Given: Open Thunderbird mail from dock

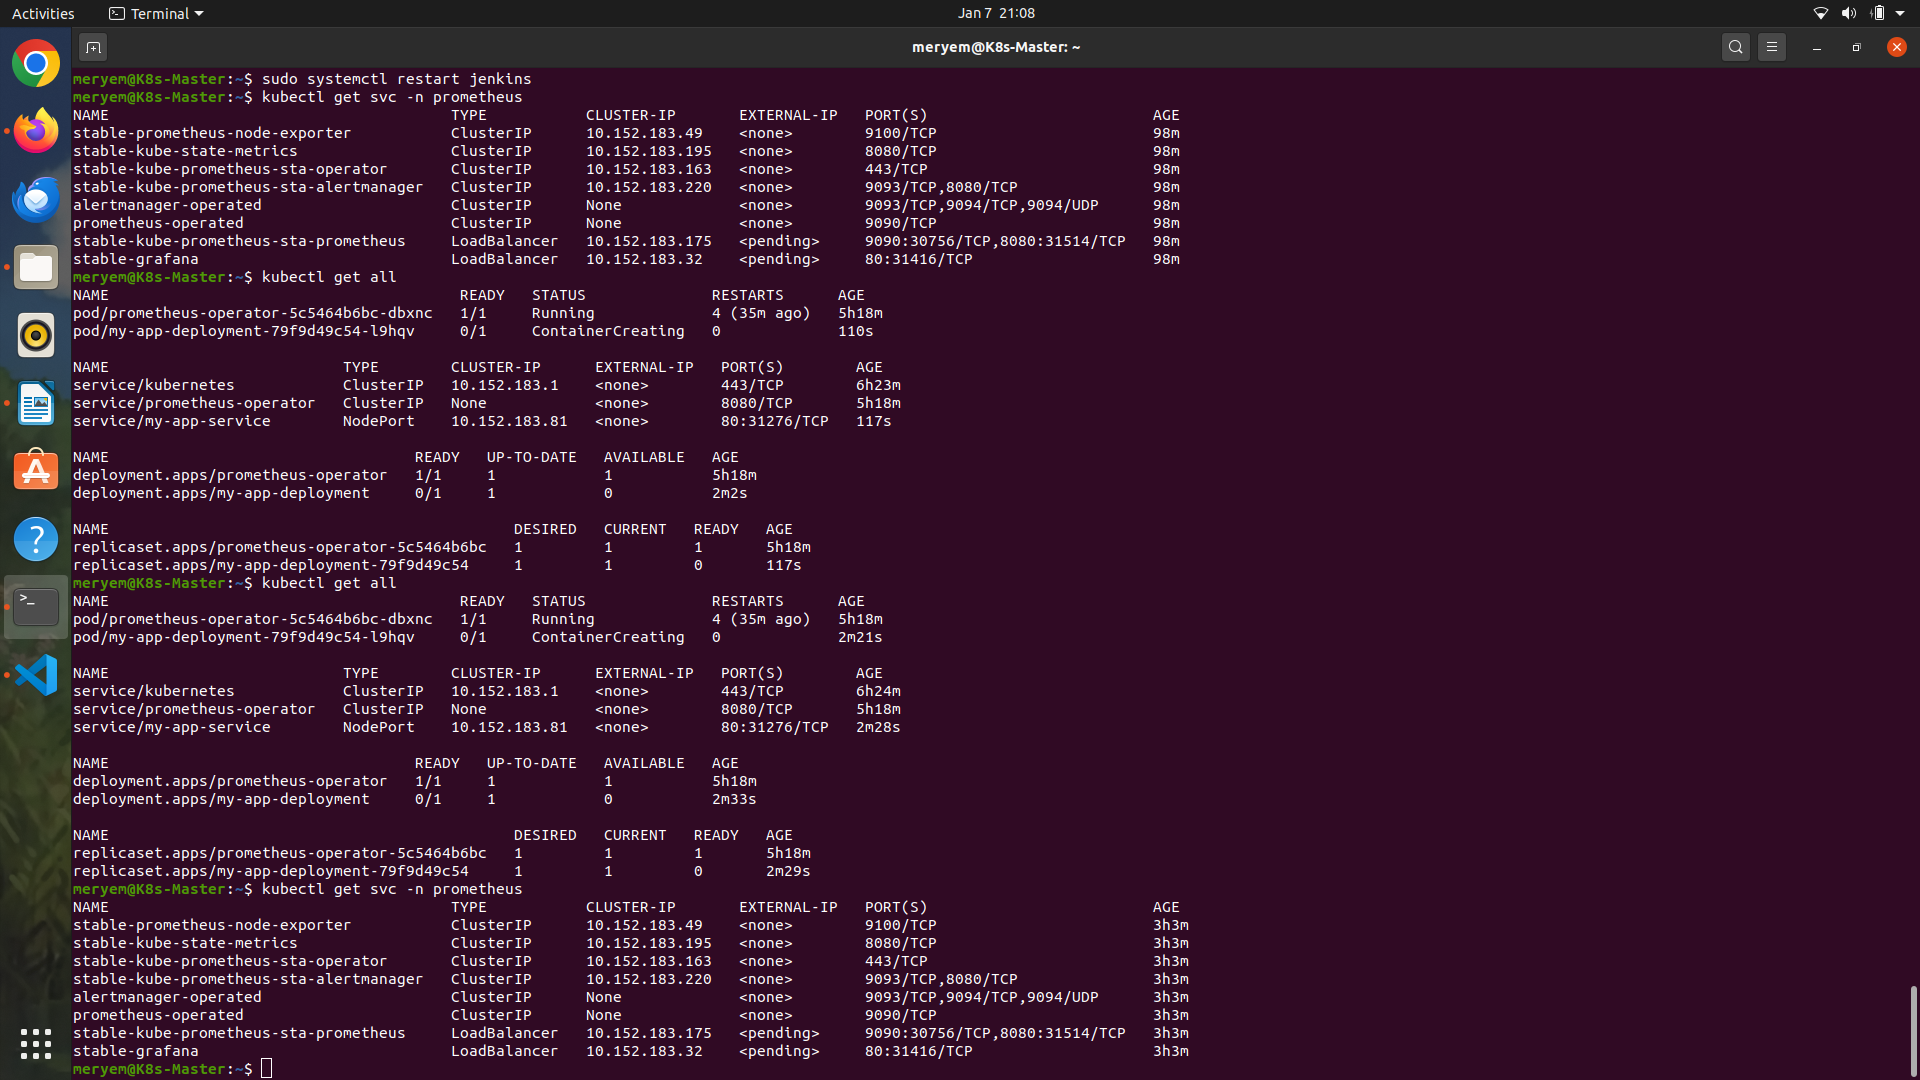Looking at the screenshot, I should [x=36, y=199].
